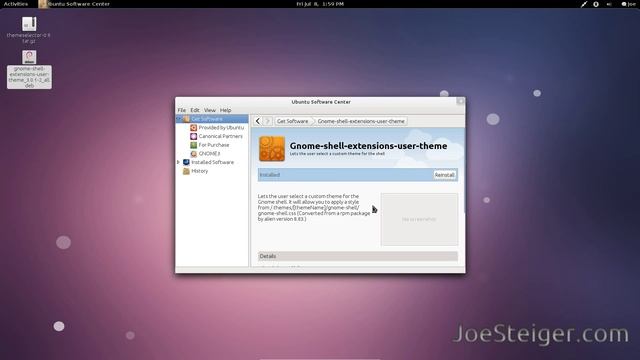Open the View menu

tap(210, 110)
